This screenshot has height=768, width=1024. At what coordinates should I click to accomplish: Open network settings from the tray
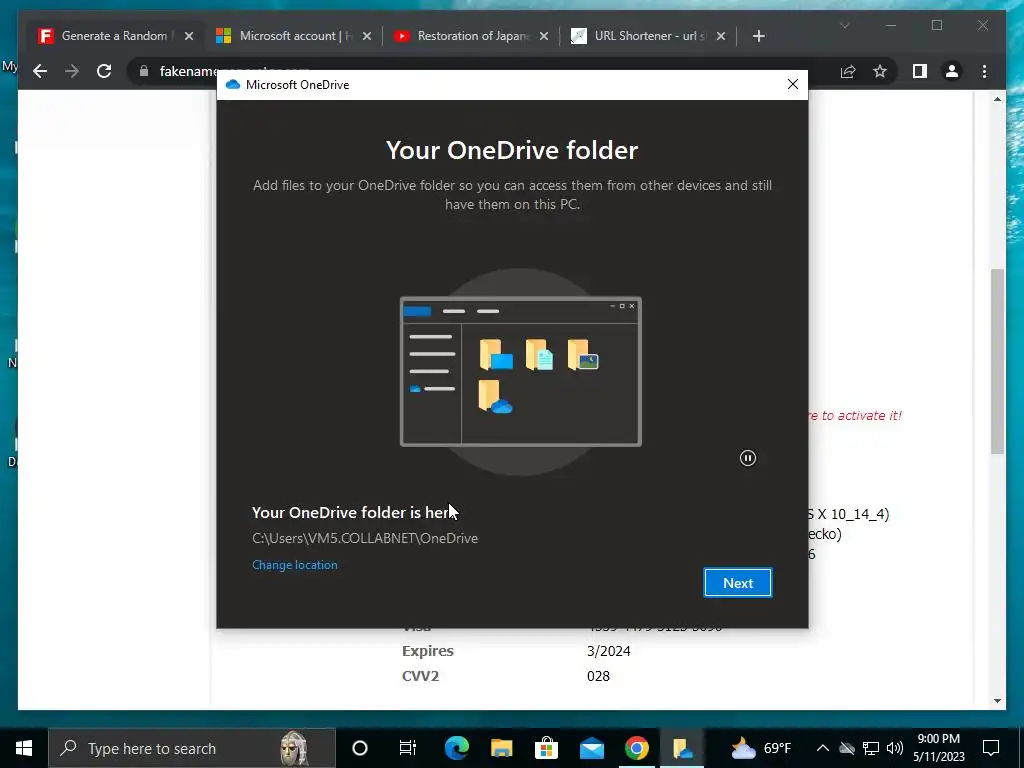point(871,748)
